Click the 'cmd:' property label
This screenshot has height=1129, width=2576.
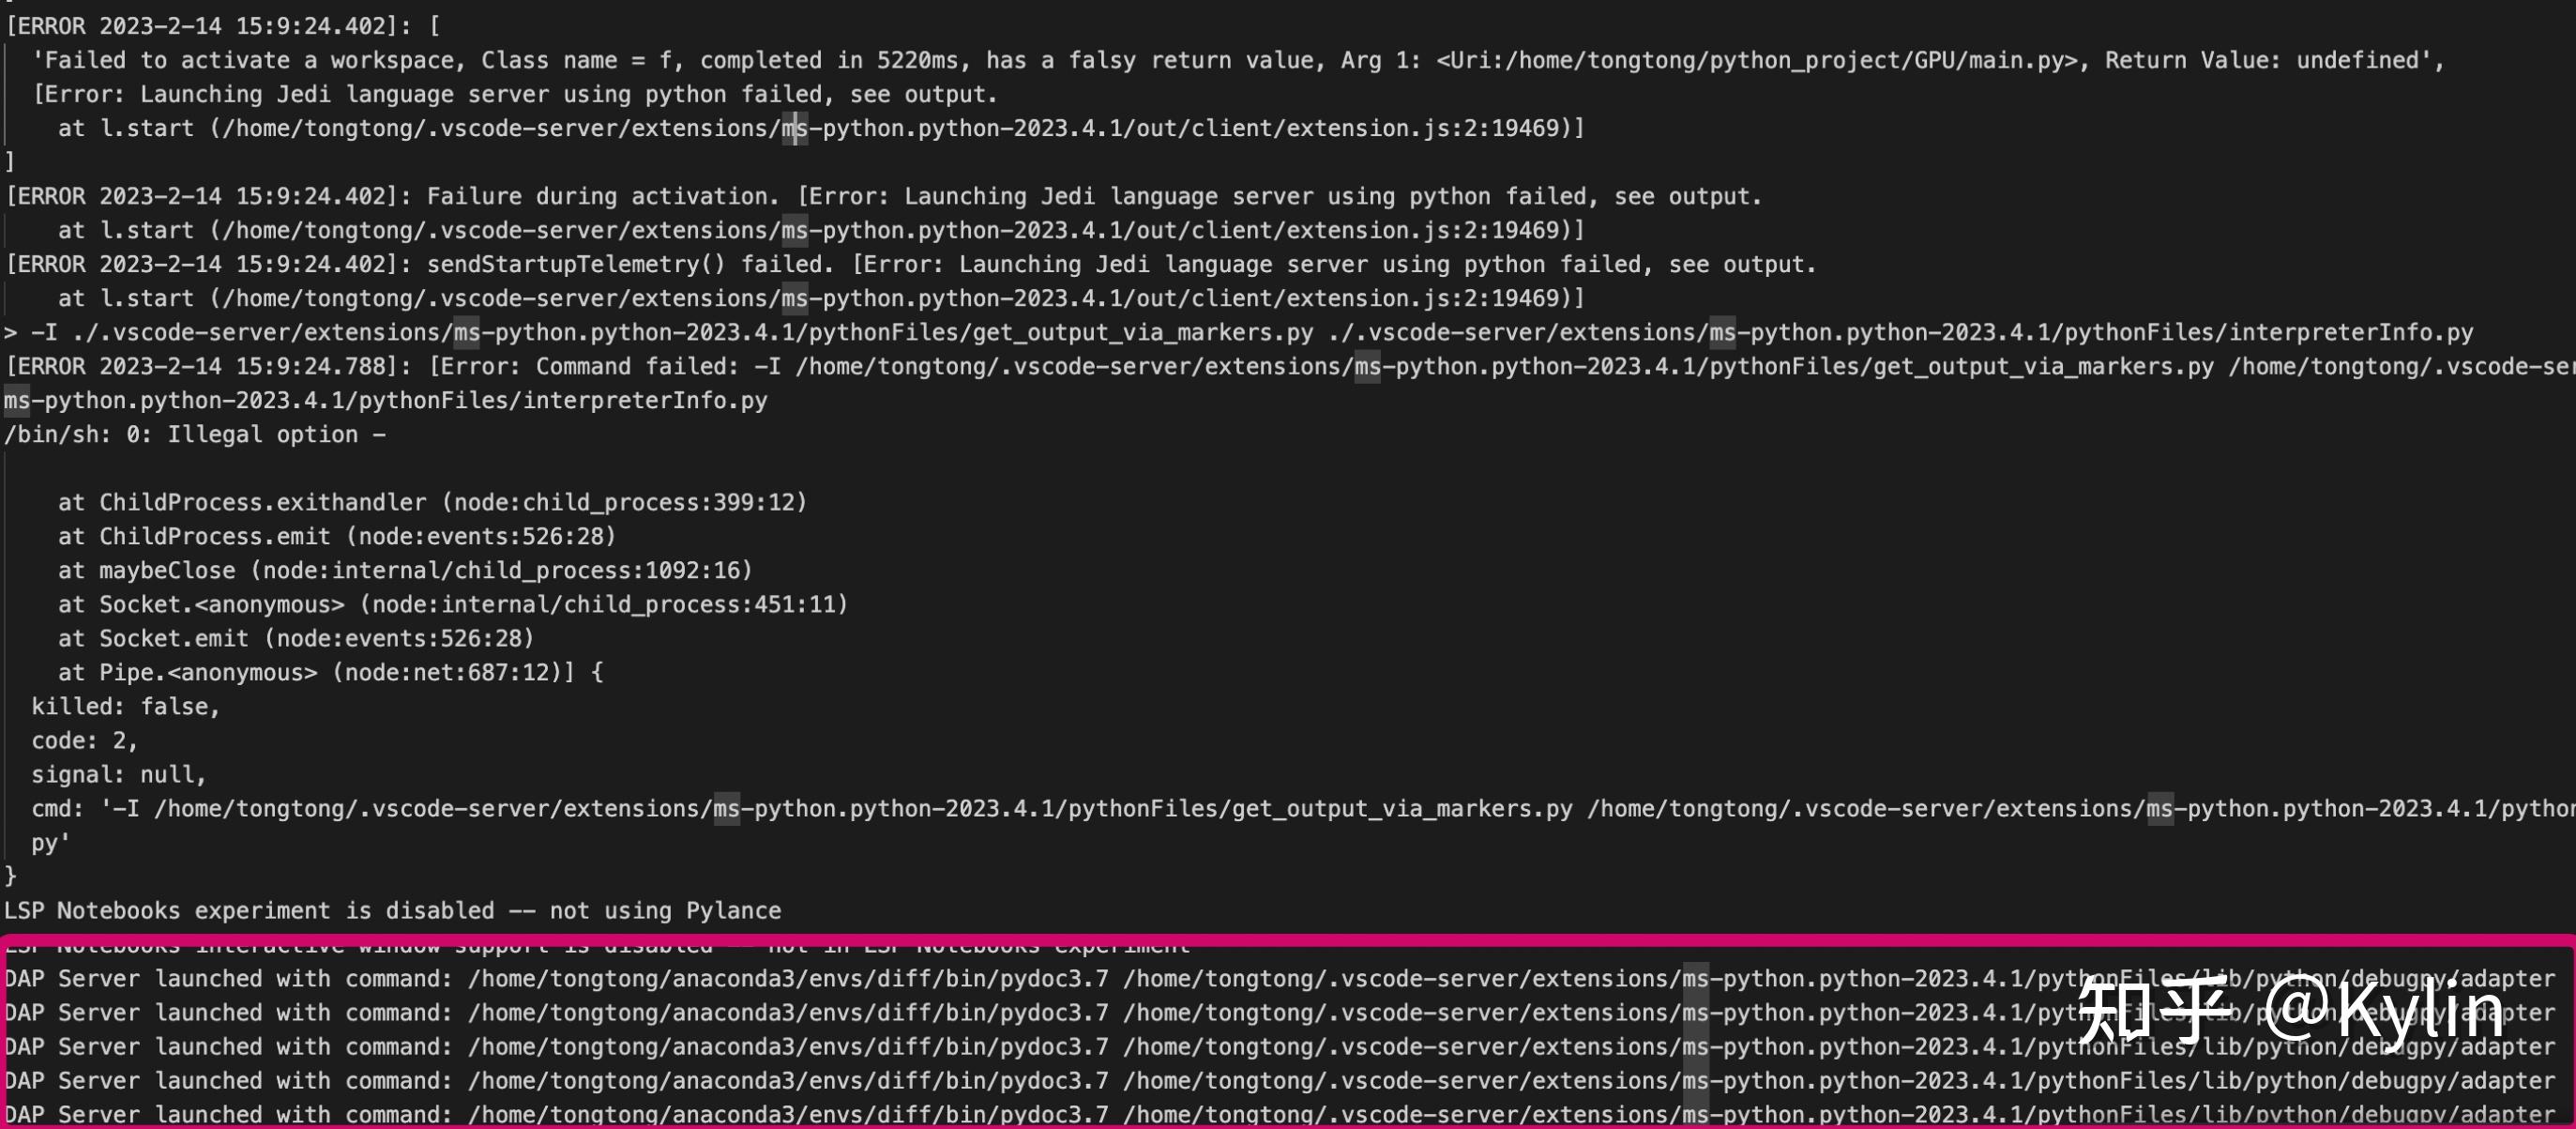(x=57, y=808)
